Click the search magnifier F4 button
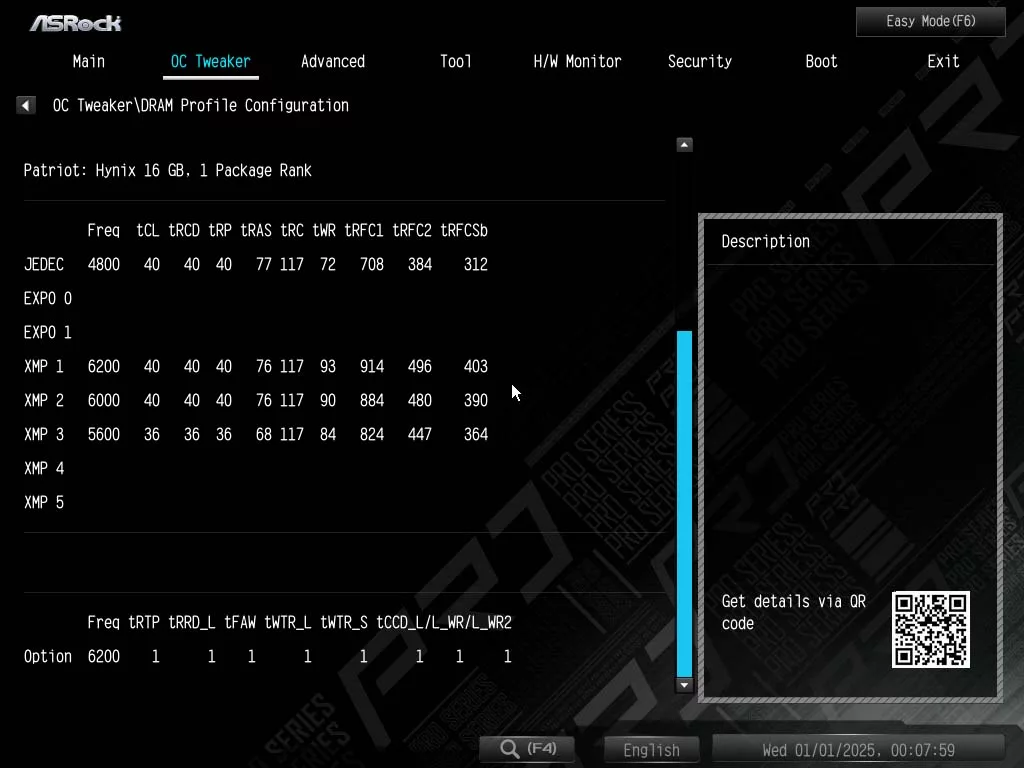This screenshot has height=768, width=1024. point(529,749)
